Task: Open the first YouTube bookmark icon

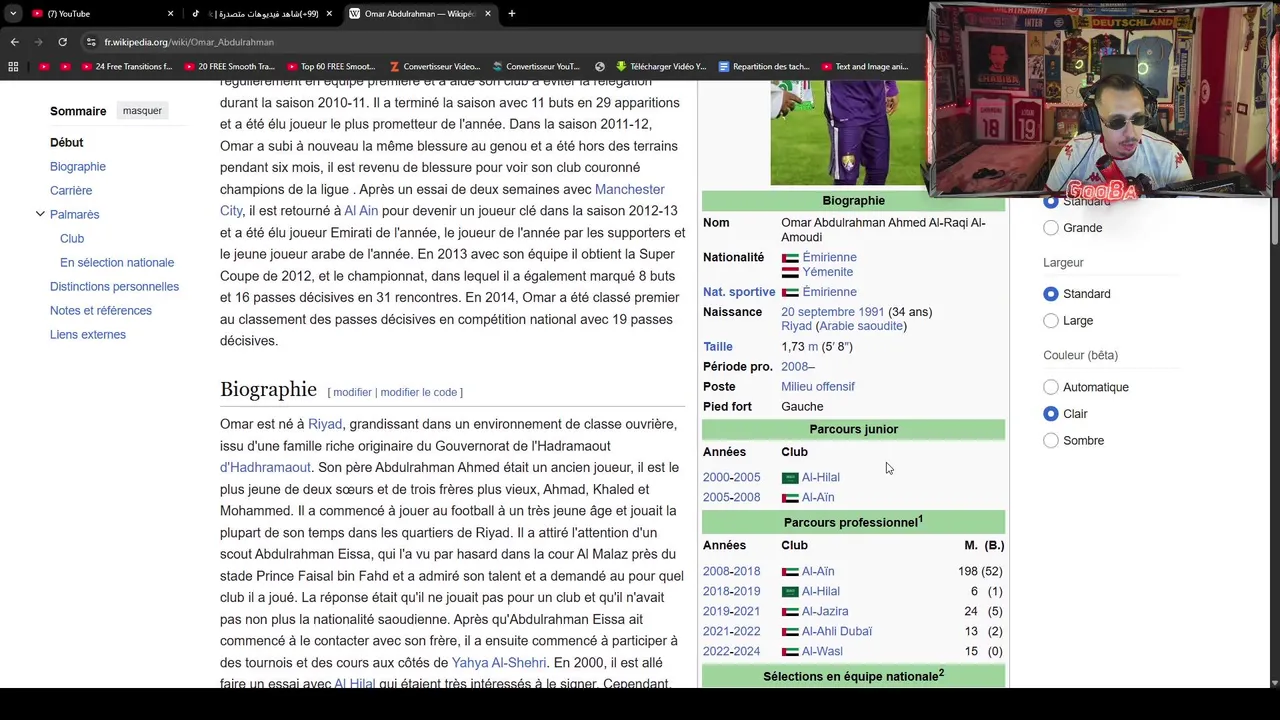Action: pos(44,67)
